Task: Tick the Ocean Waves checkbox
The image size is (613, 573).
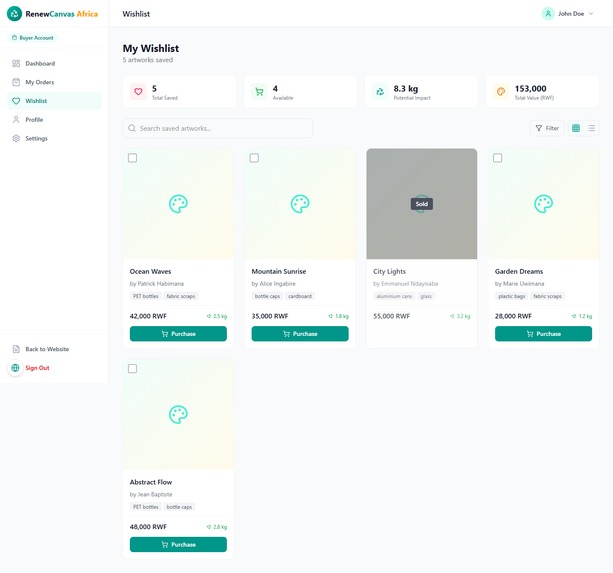Action: (x=133, y=158)
